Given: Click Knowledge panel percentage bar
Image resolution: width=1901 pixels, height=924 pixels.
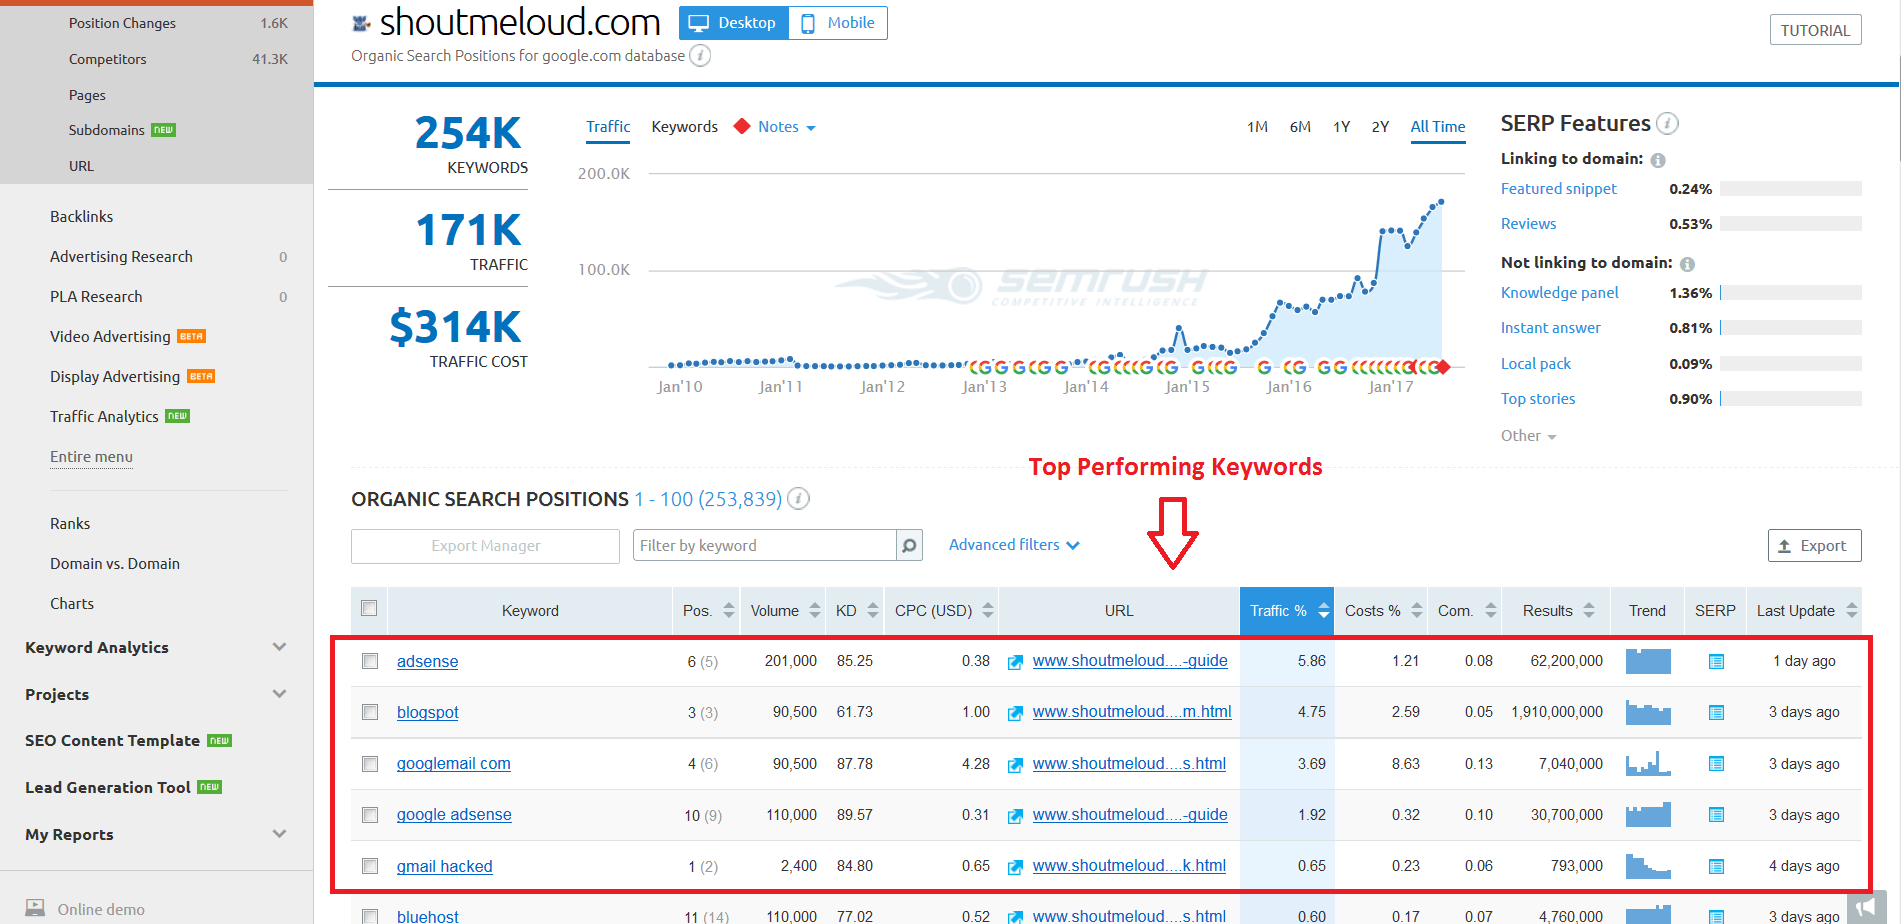Looking at the screenshot, I should [1790, 293].
